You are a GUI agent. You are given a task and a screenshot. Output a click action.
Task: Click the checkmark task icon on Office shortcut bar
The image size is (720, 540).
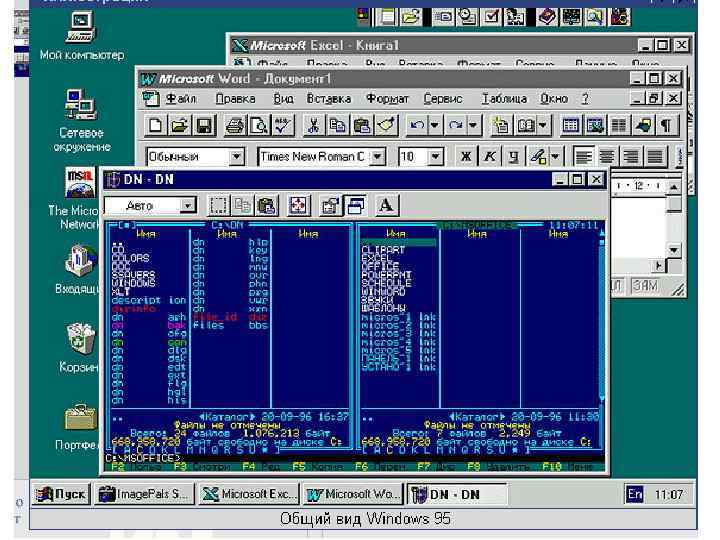(x=491, y=17)
